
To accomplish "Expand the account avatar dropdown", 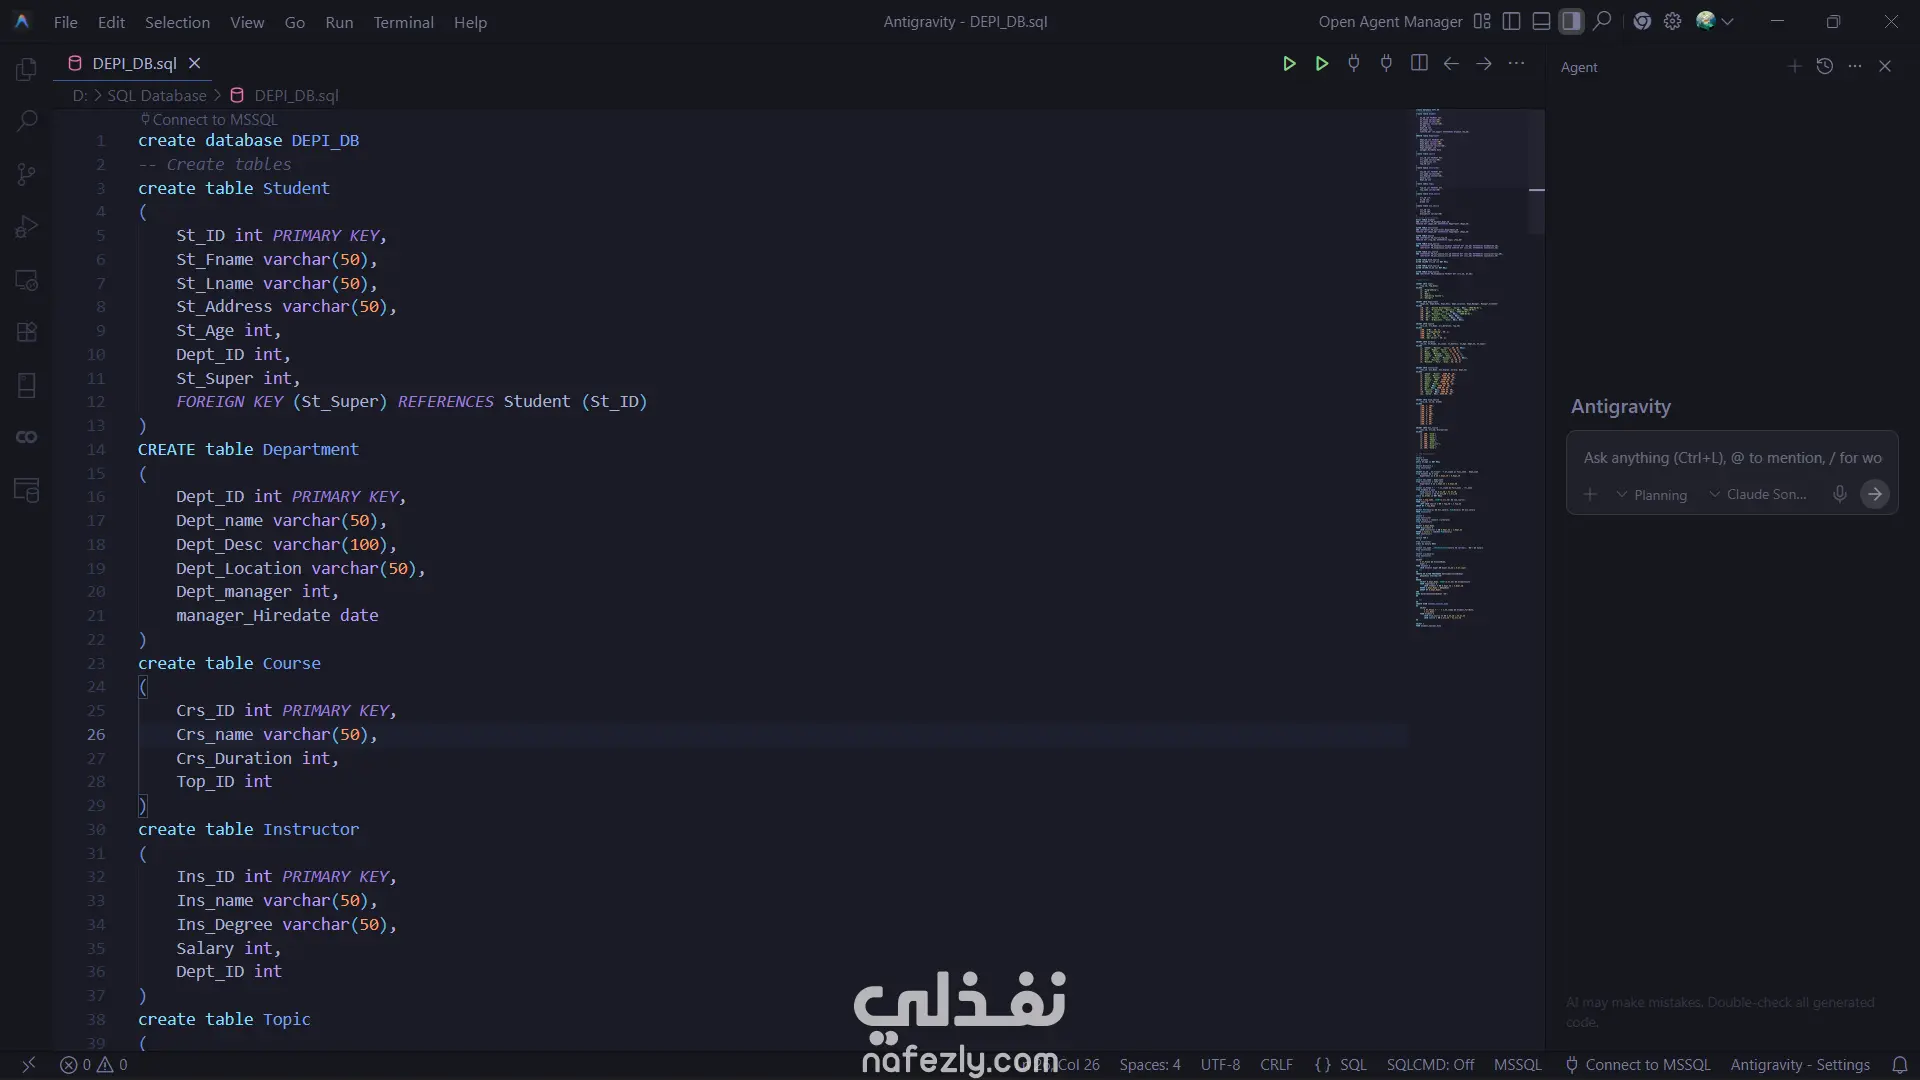I will point(1728,21).
